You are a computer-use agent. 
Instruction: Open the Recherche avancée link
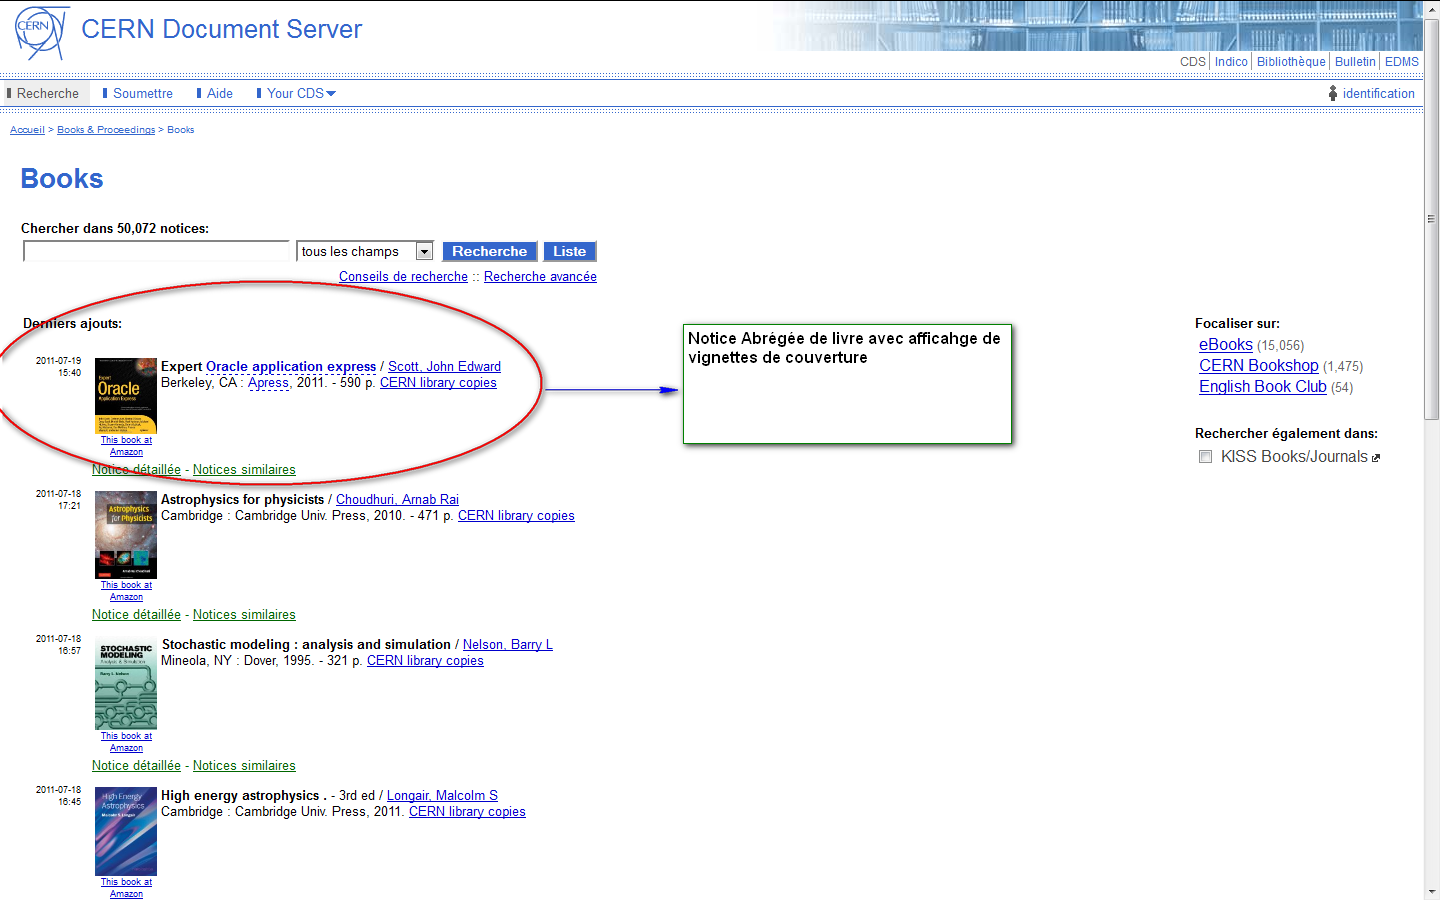coord(540,277)
